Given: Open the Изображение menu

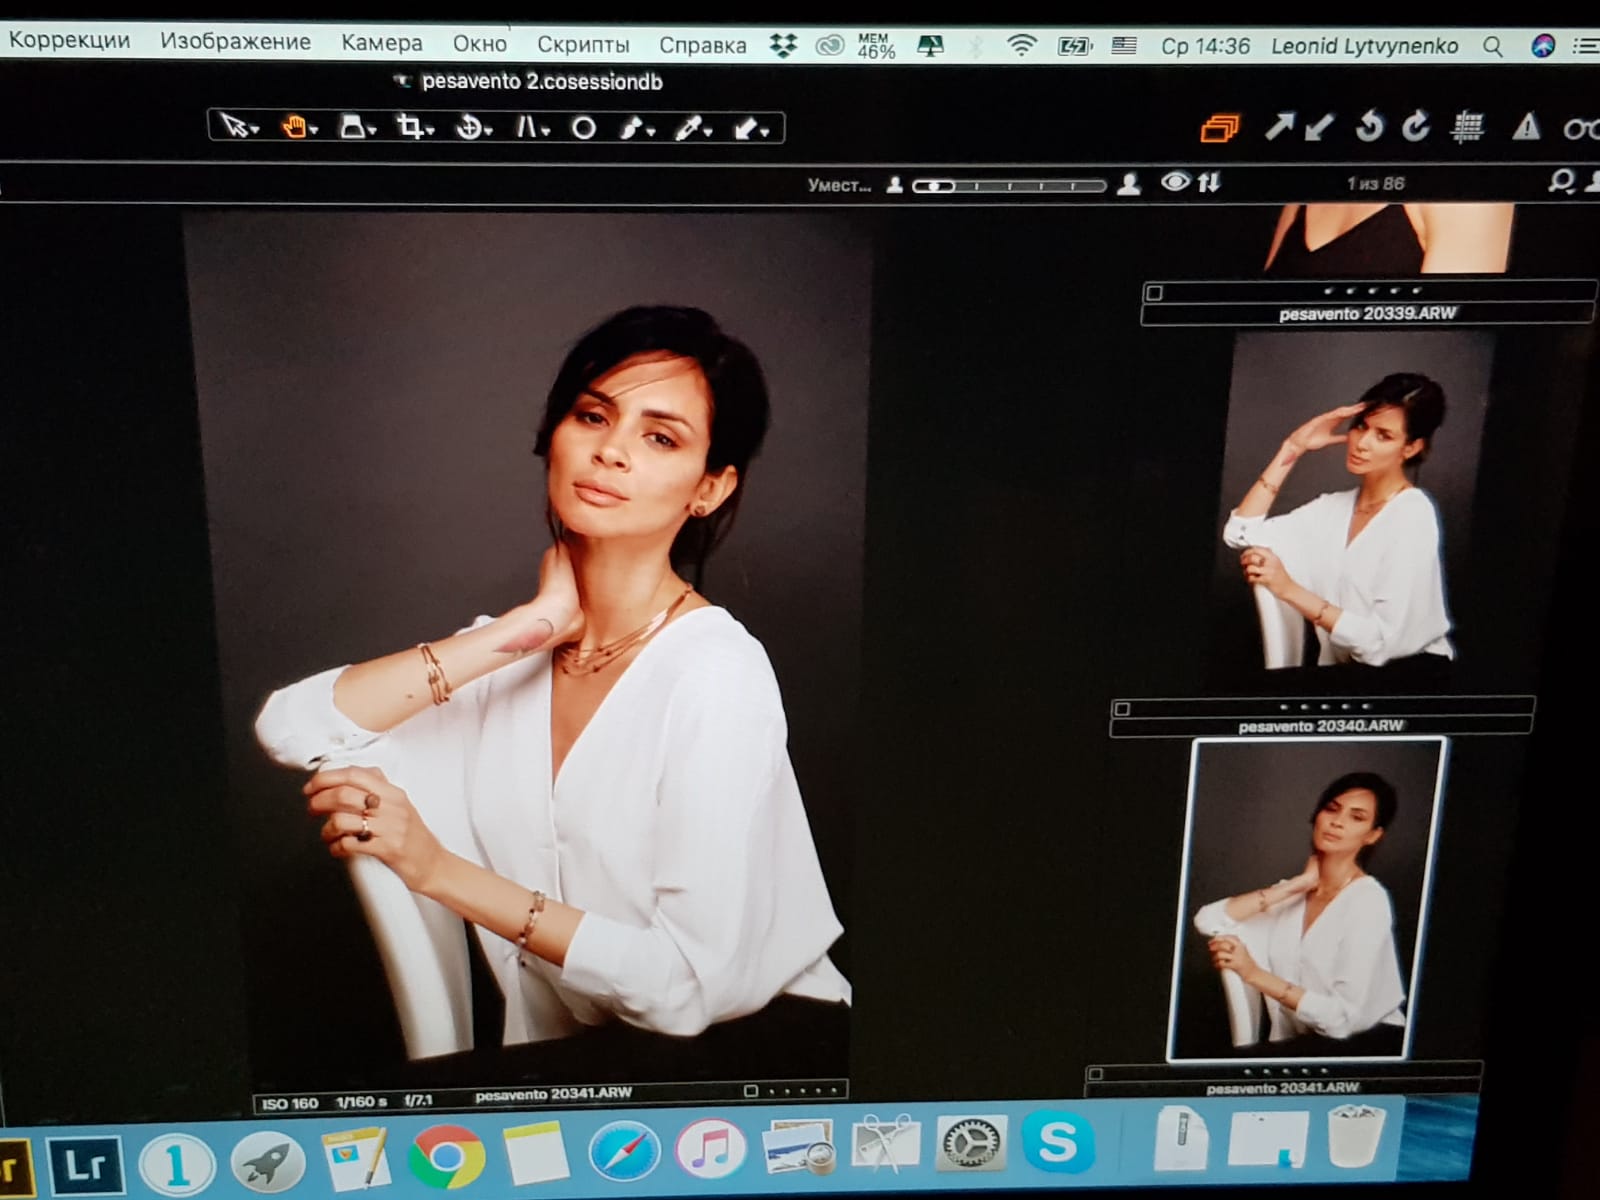Looking at the screenshot, I should pos(235,41).
